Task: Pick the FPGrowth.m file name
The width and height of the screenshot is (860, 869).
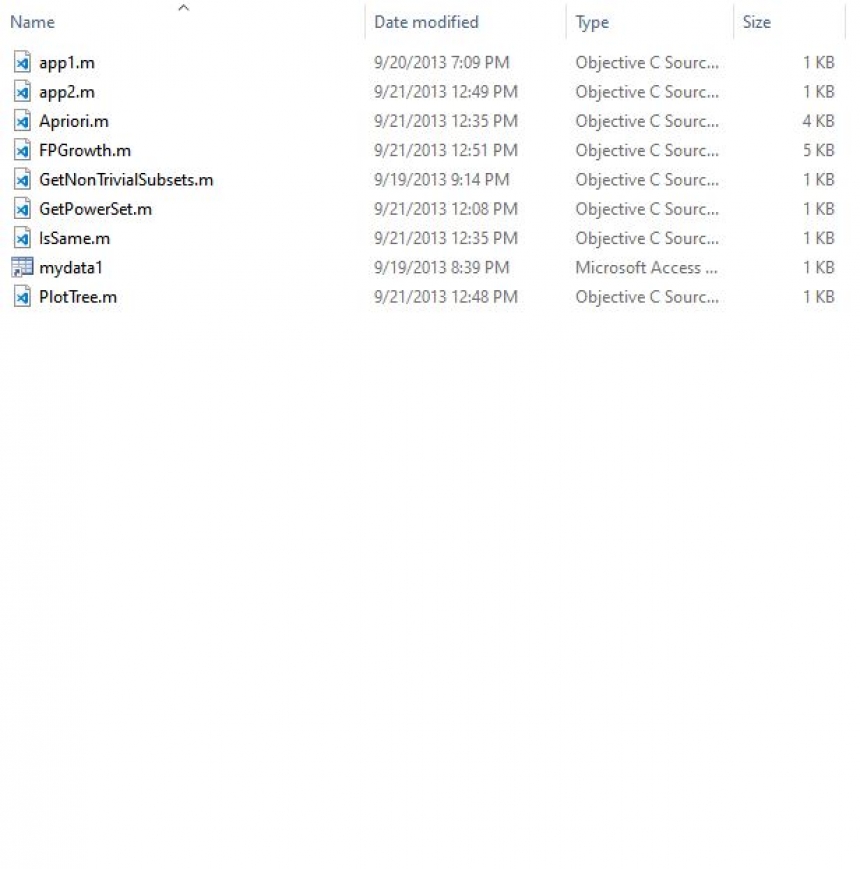Action: (85, 150)
